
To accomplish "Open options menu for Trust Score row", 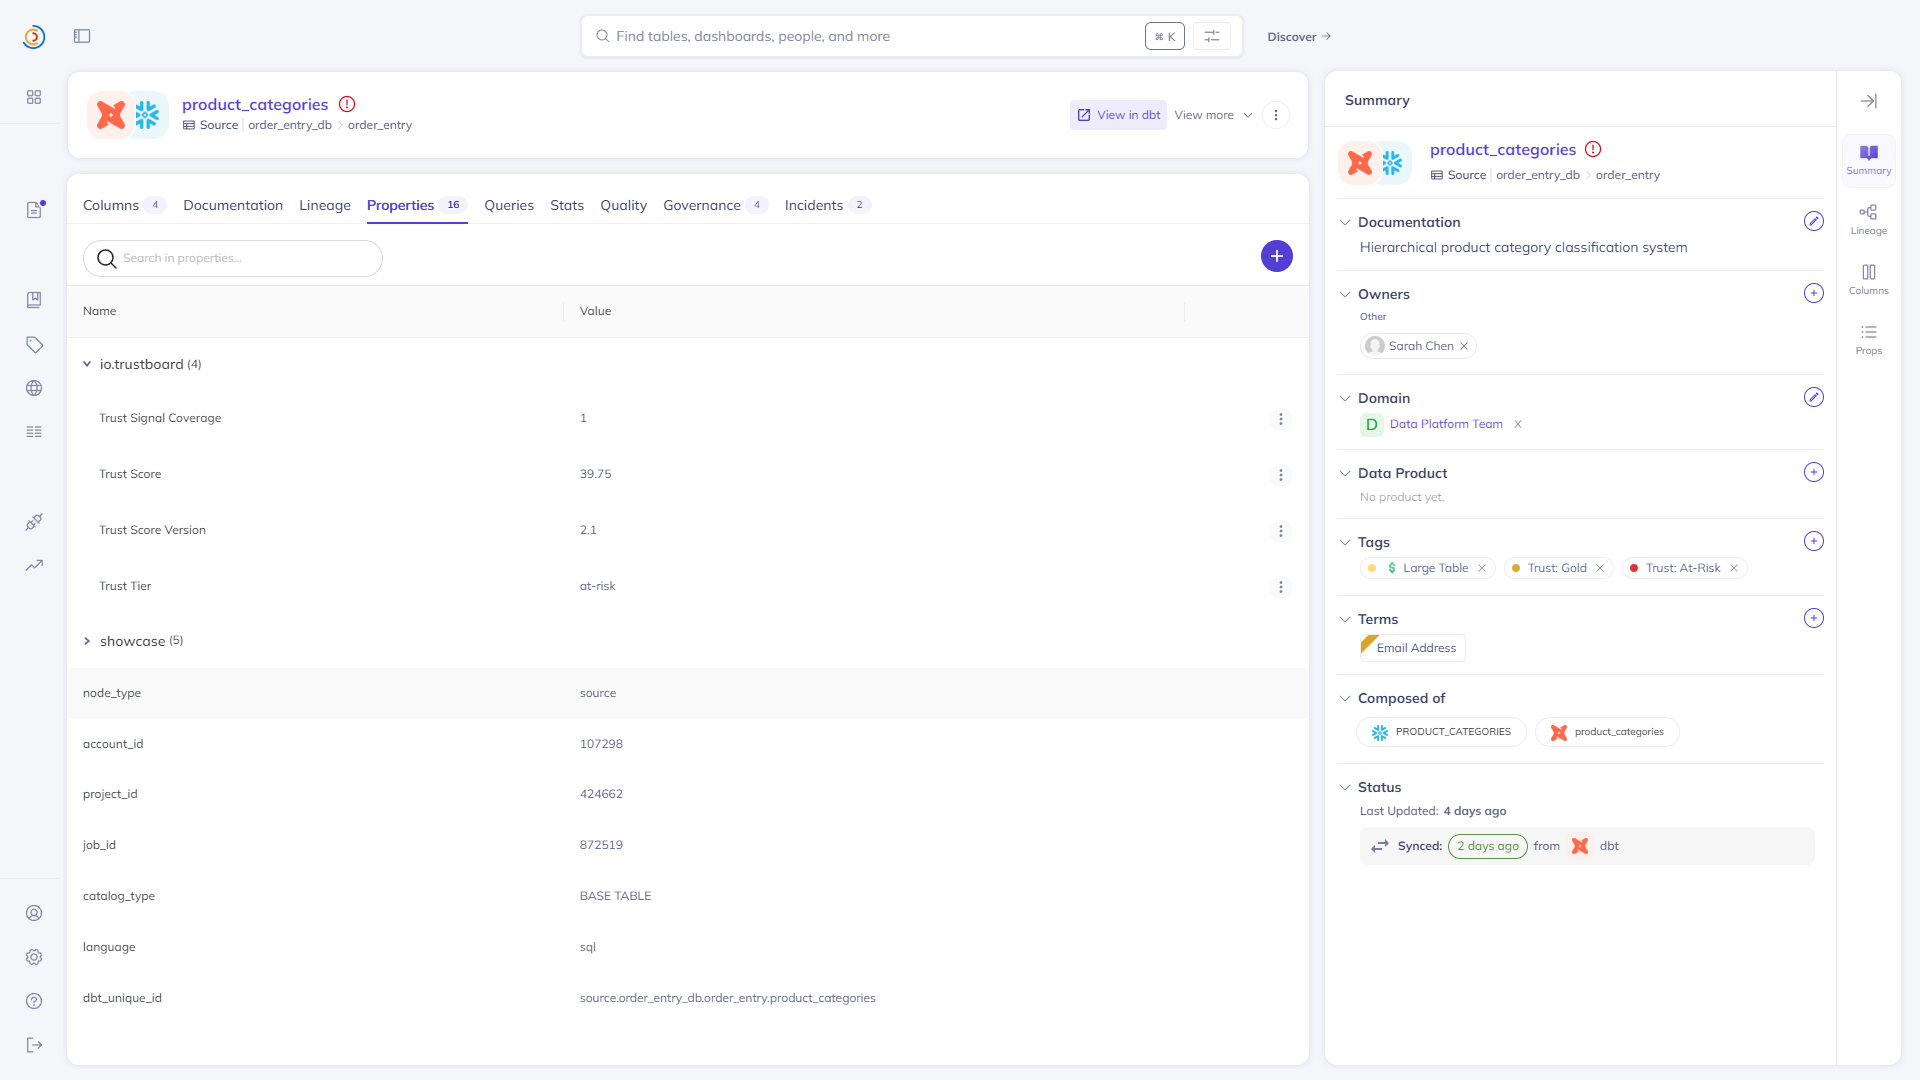I will click(x=1281, y=475).
